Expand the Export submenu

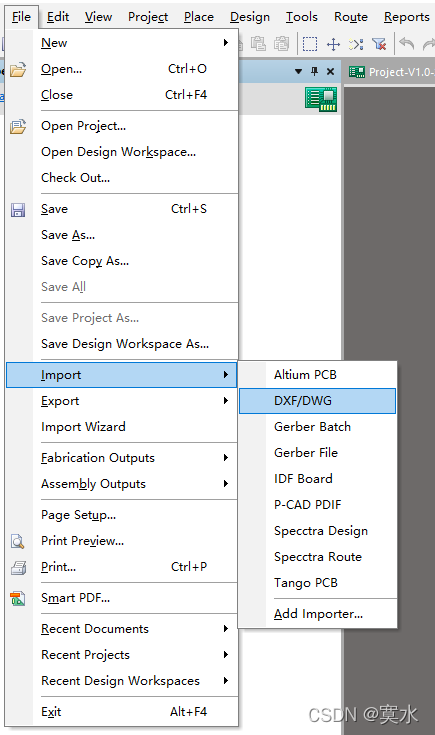(x=122, y=401)
